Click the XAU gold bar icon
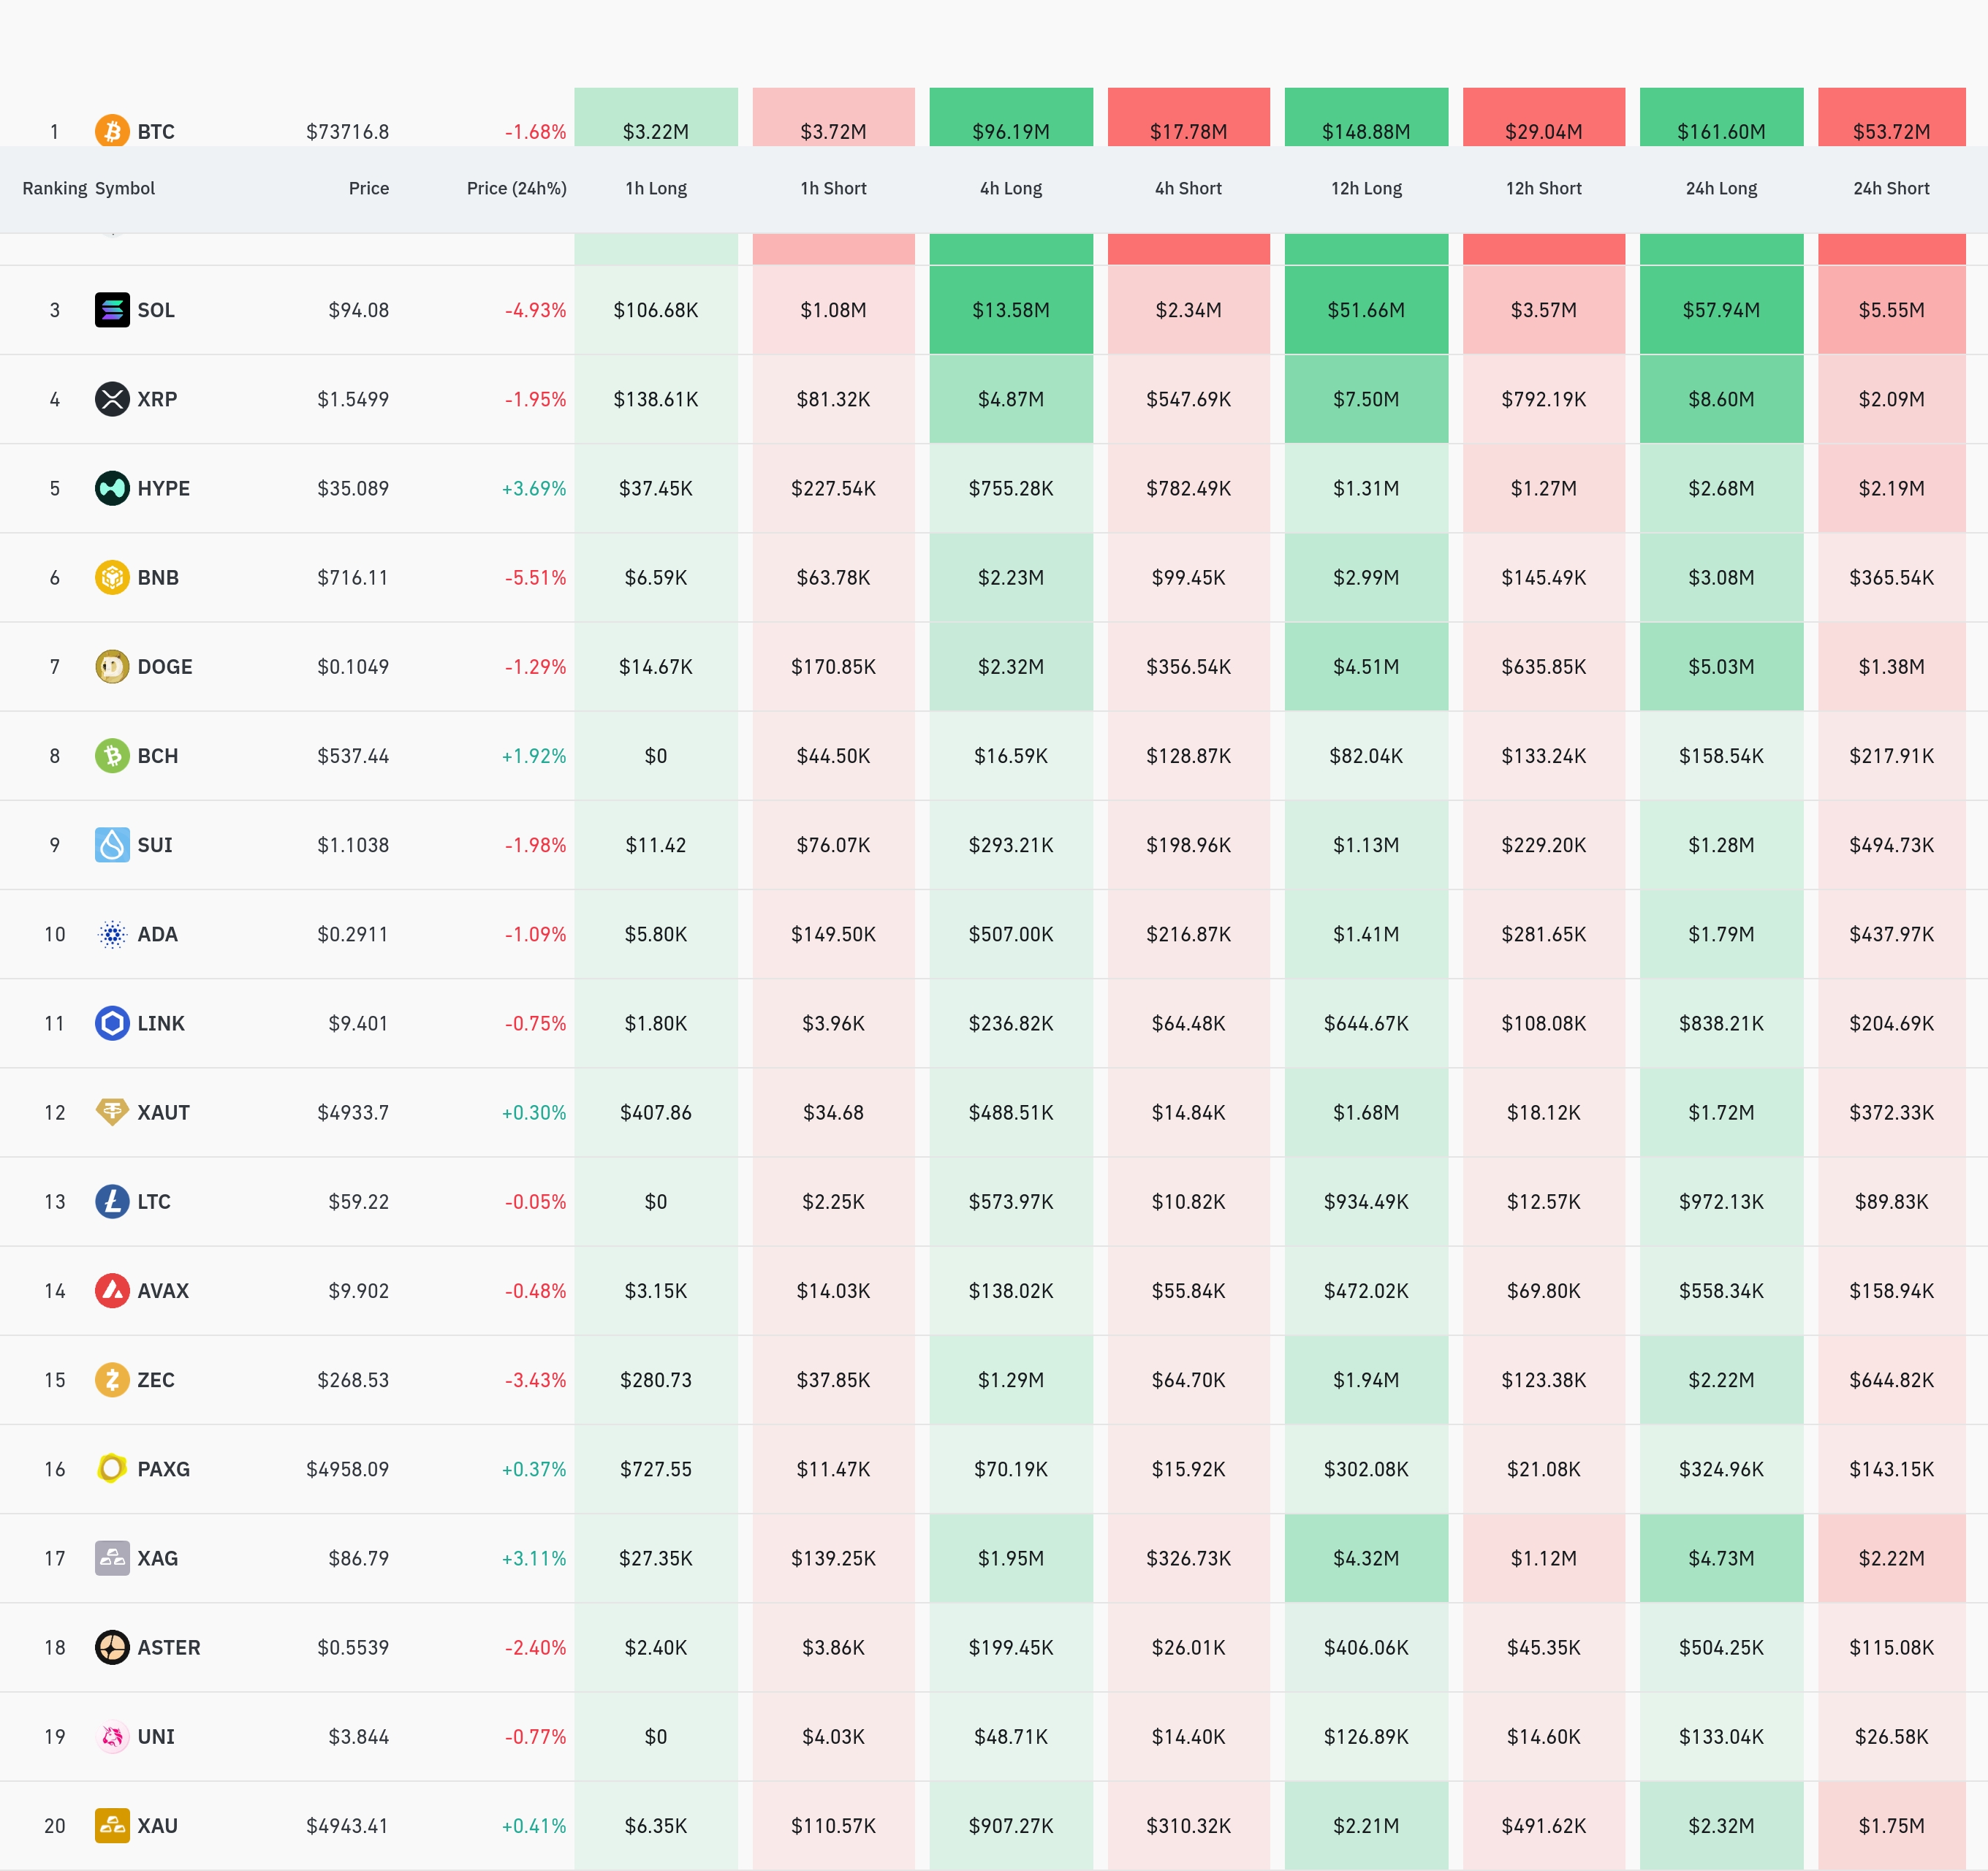The image size is (1988, 1871). pyautogui.click(x=112, y=1825)
